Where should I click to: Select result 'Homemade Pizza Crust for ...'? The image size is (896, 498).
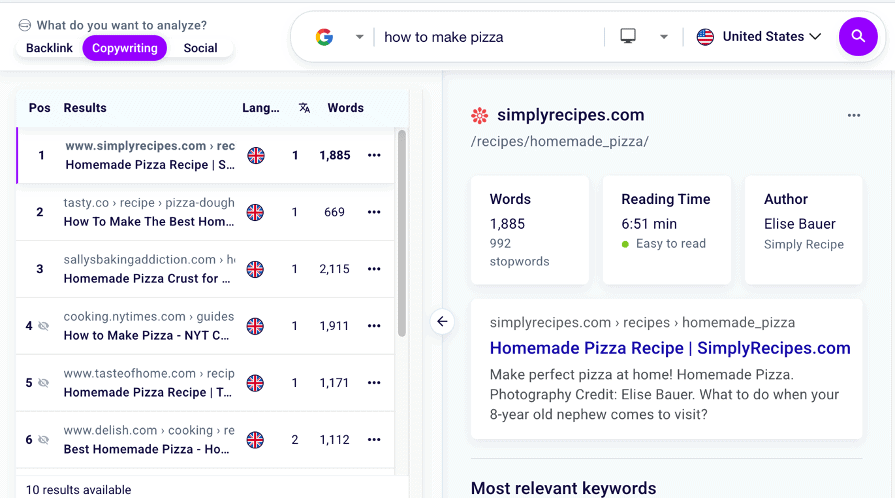147,279
